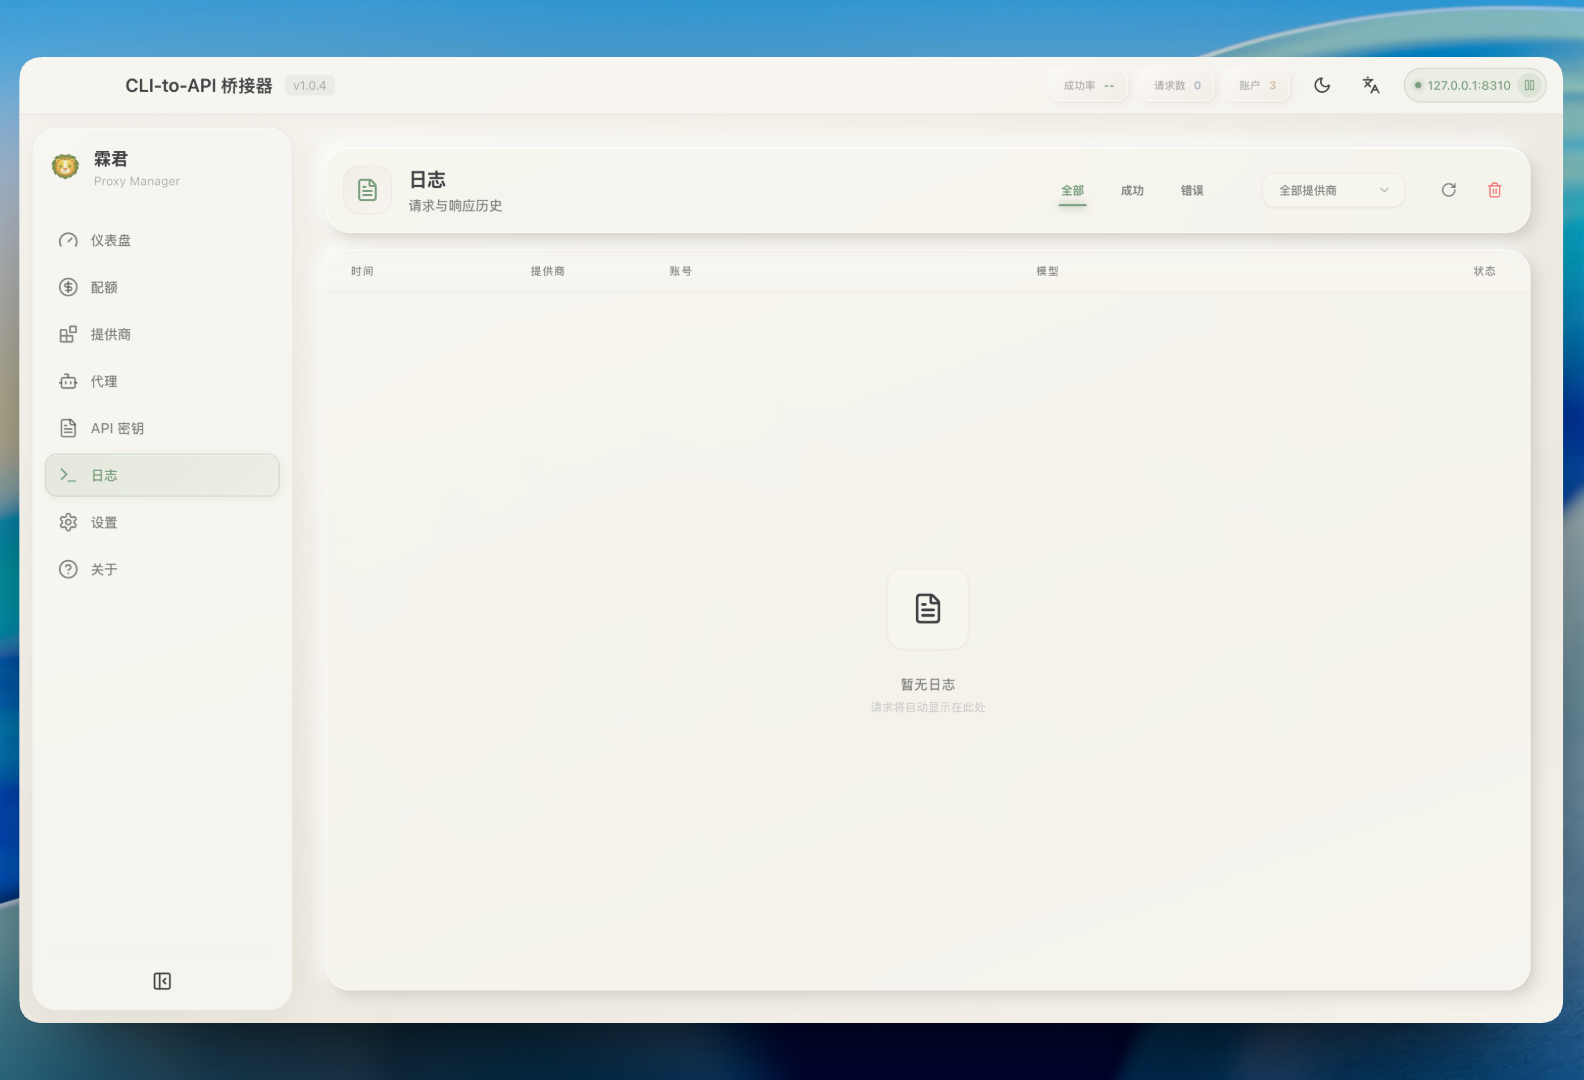Open the language translation switcher icon
The image size is (1584, 1080).
pos(1371,85)
